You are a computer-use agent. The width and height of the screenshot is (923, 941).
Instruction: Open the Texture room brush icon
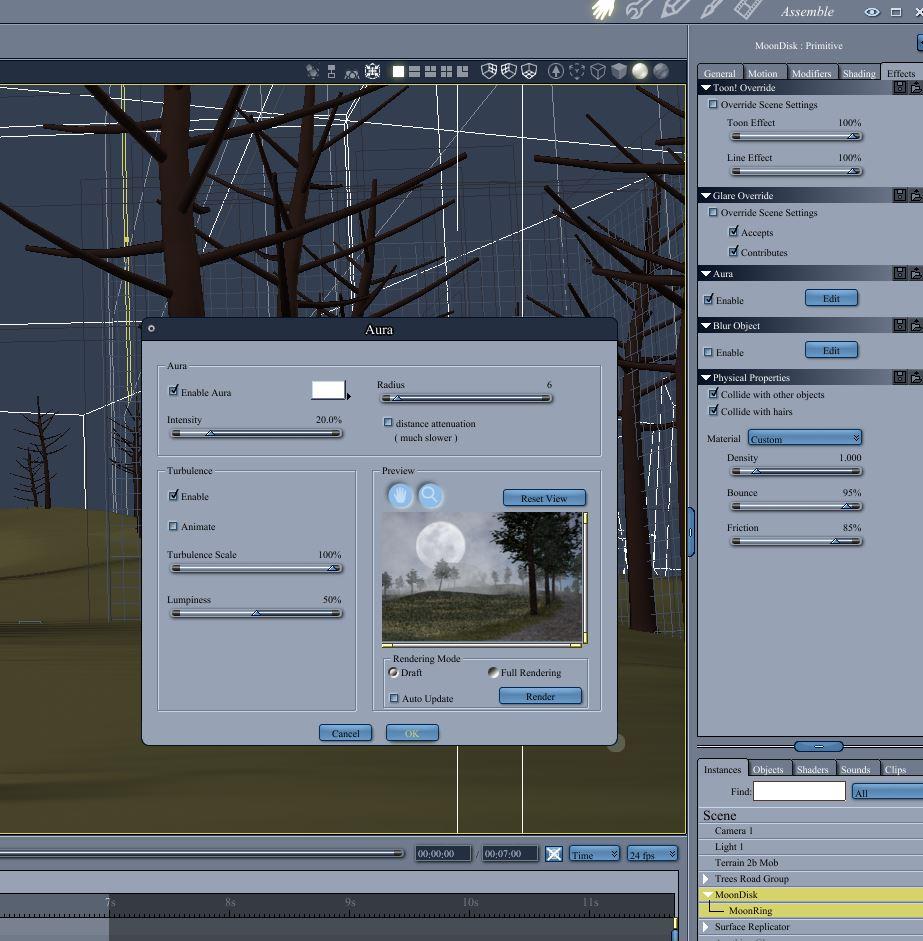click(712, 10)
